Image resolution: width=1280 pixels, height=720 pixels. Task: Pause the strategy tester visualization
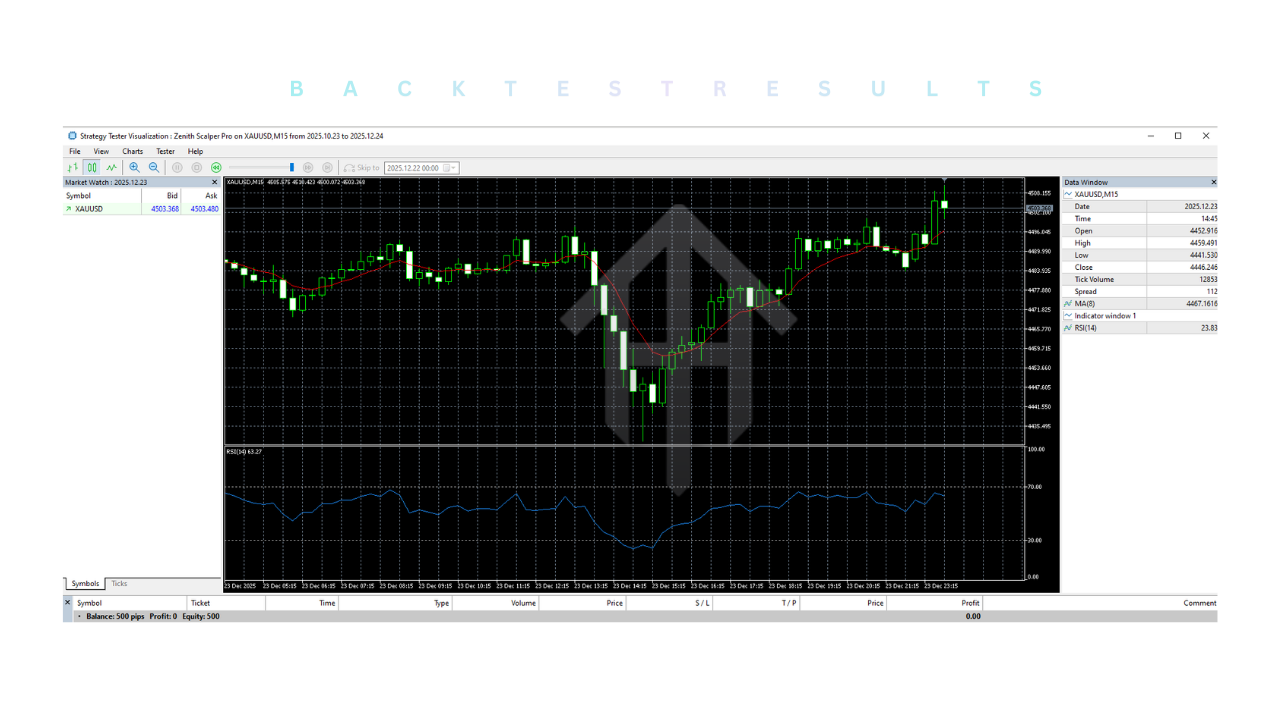tap(177, 168)
